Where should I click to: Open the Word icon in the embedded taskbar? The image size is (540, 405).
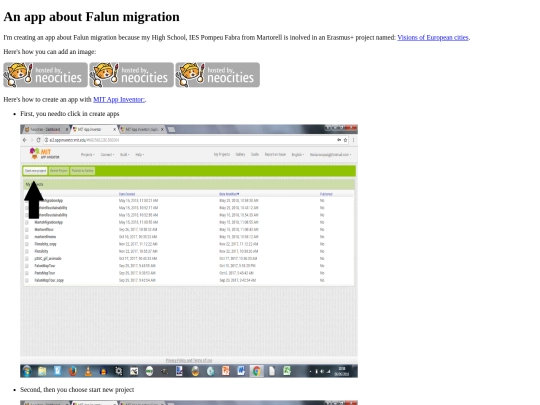[241, 371]
